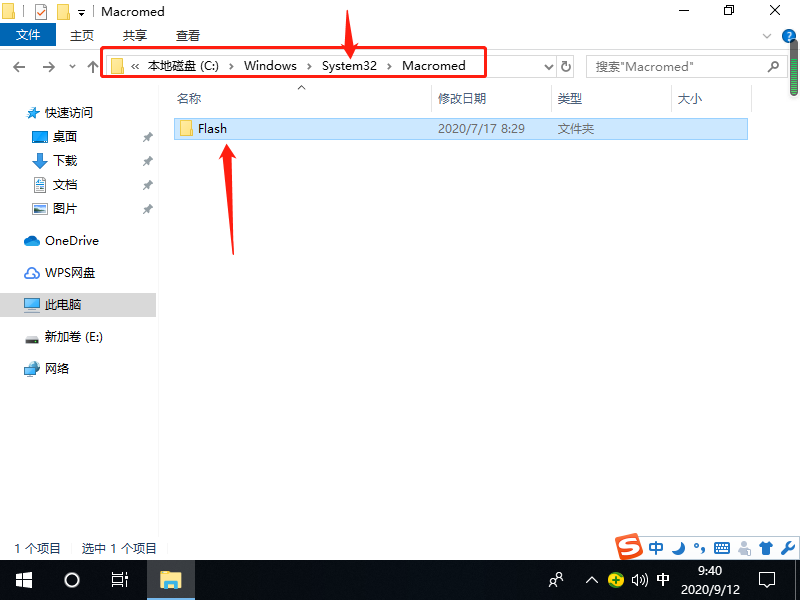Open the Flash folder

coord(212,129)
